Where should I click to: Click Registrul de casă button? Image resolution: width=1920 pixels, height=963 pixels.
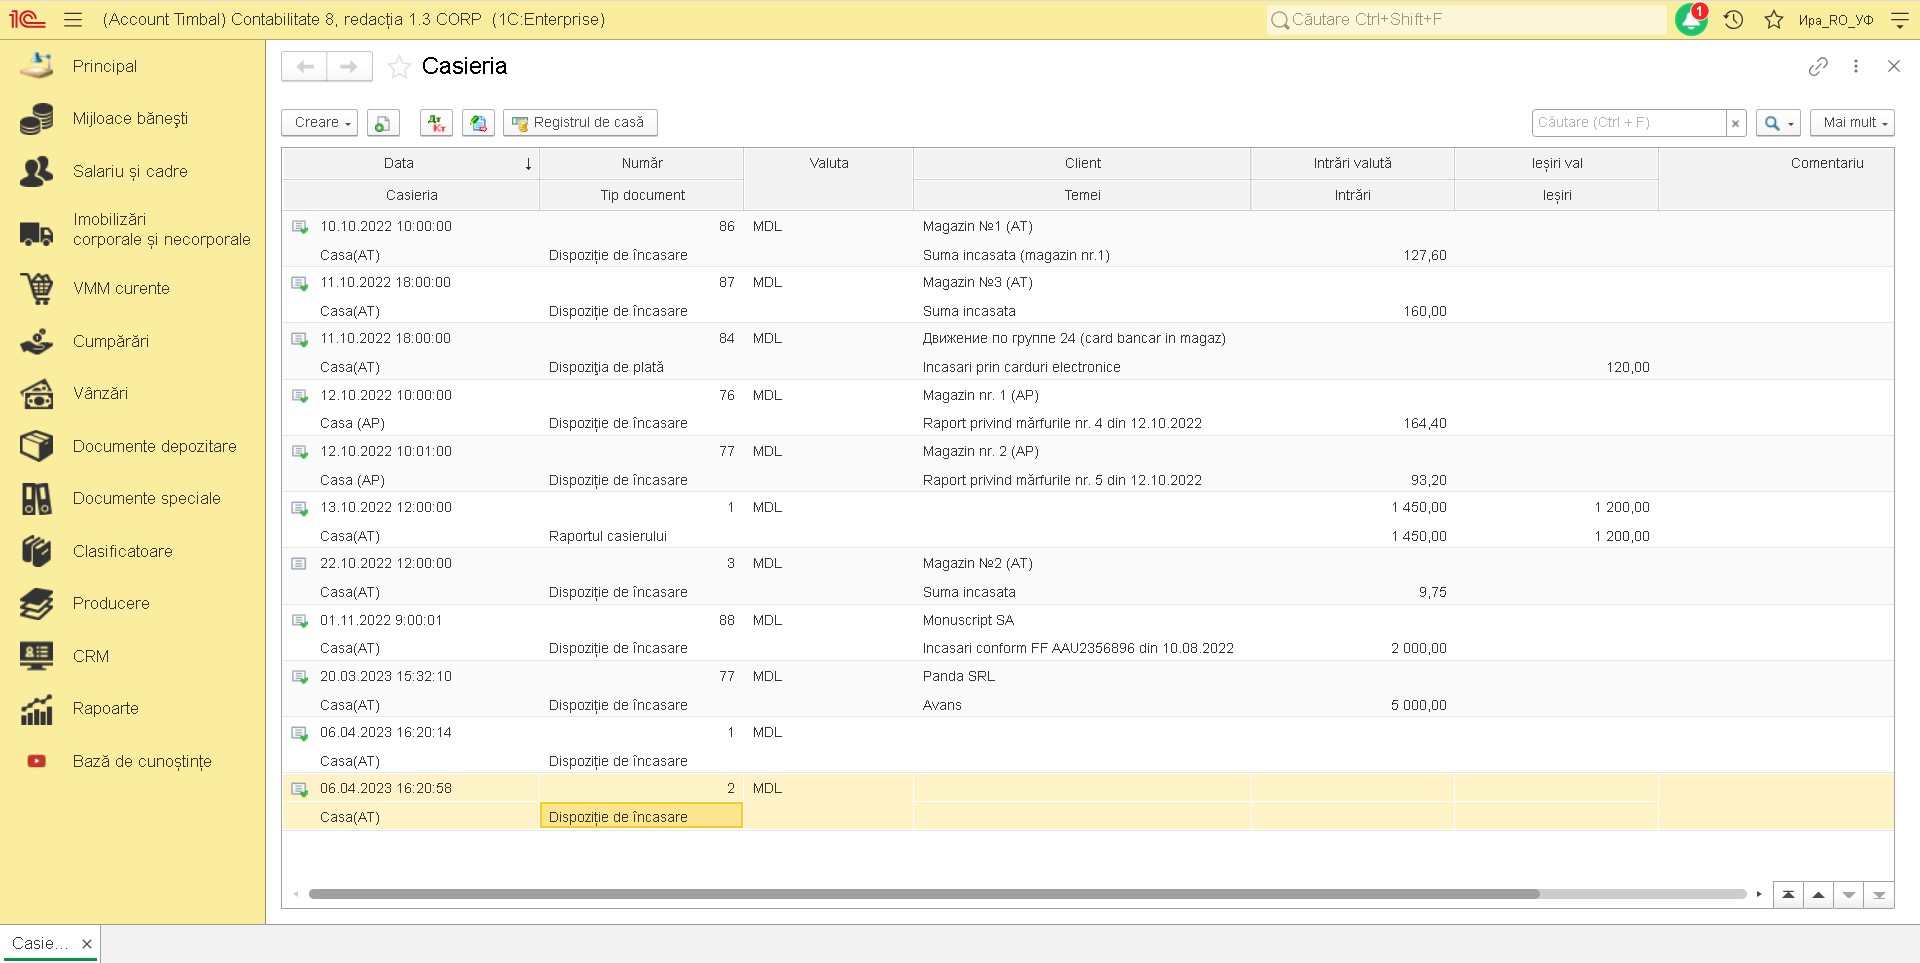[580, 123]
